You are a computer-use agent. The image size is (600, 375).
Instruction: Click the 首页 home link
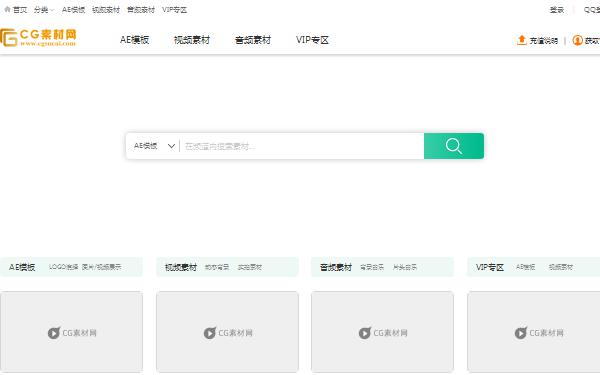pos(20,10)
